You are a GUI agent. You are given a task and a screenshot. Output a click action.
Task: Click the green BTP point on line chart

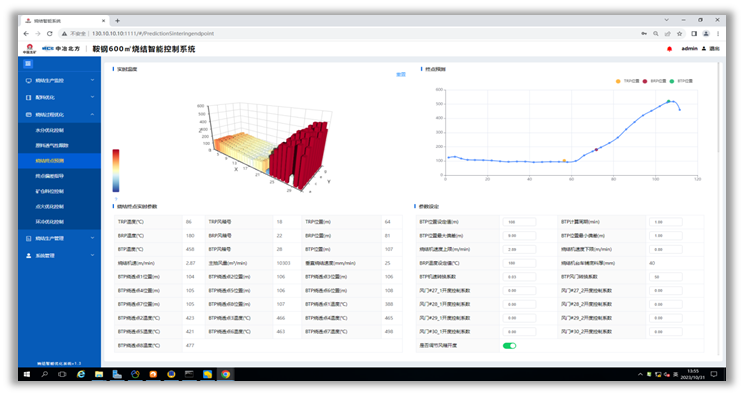coord(669,101)
